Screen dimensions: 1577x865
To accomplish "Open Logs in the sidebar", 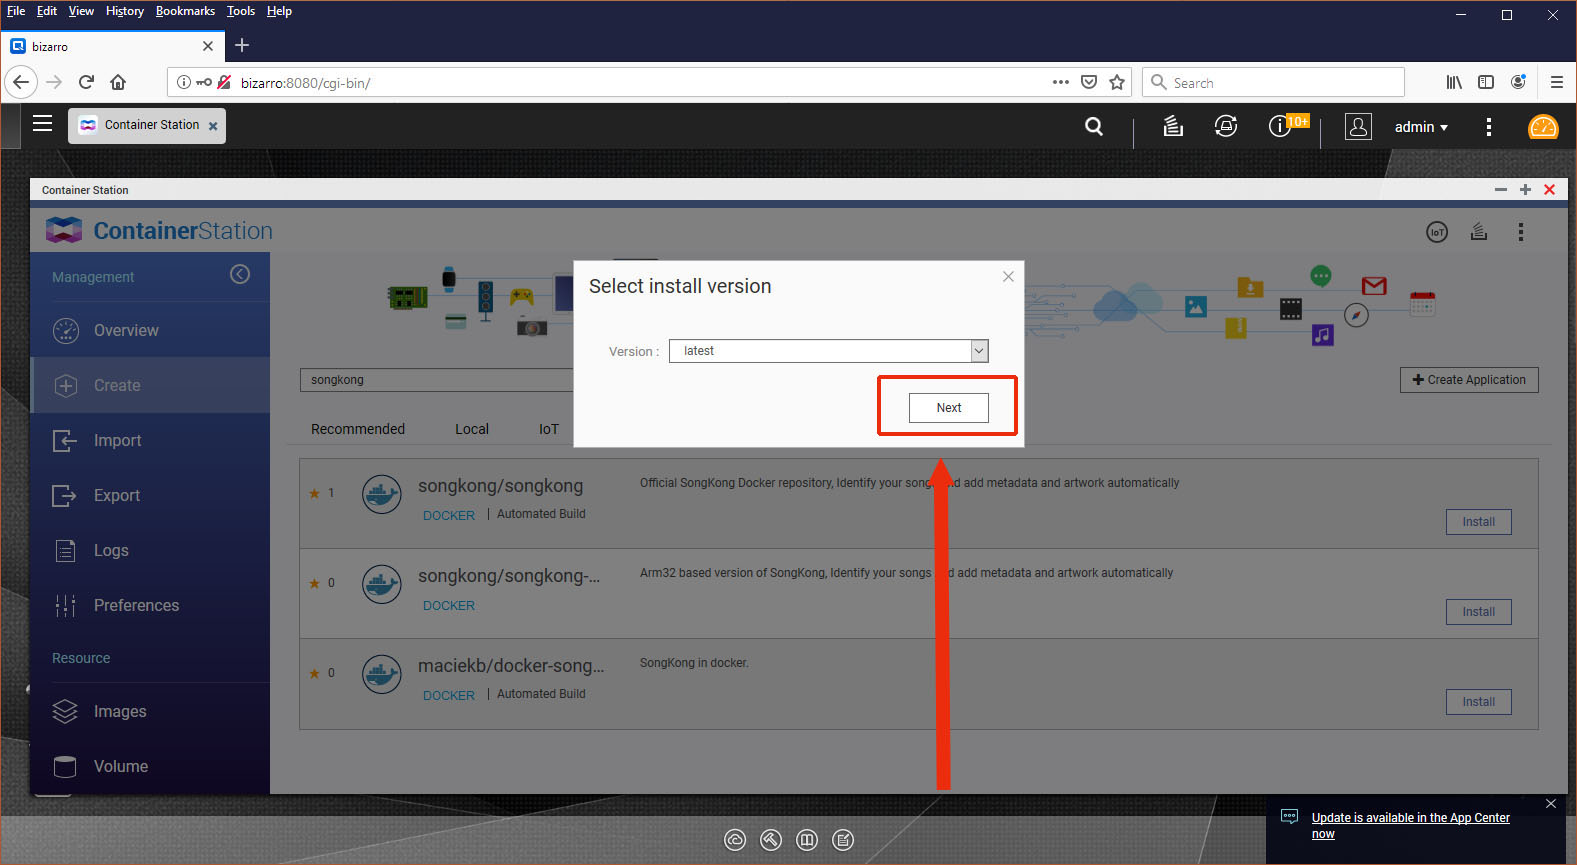I will 150,550.
